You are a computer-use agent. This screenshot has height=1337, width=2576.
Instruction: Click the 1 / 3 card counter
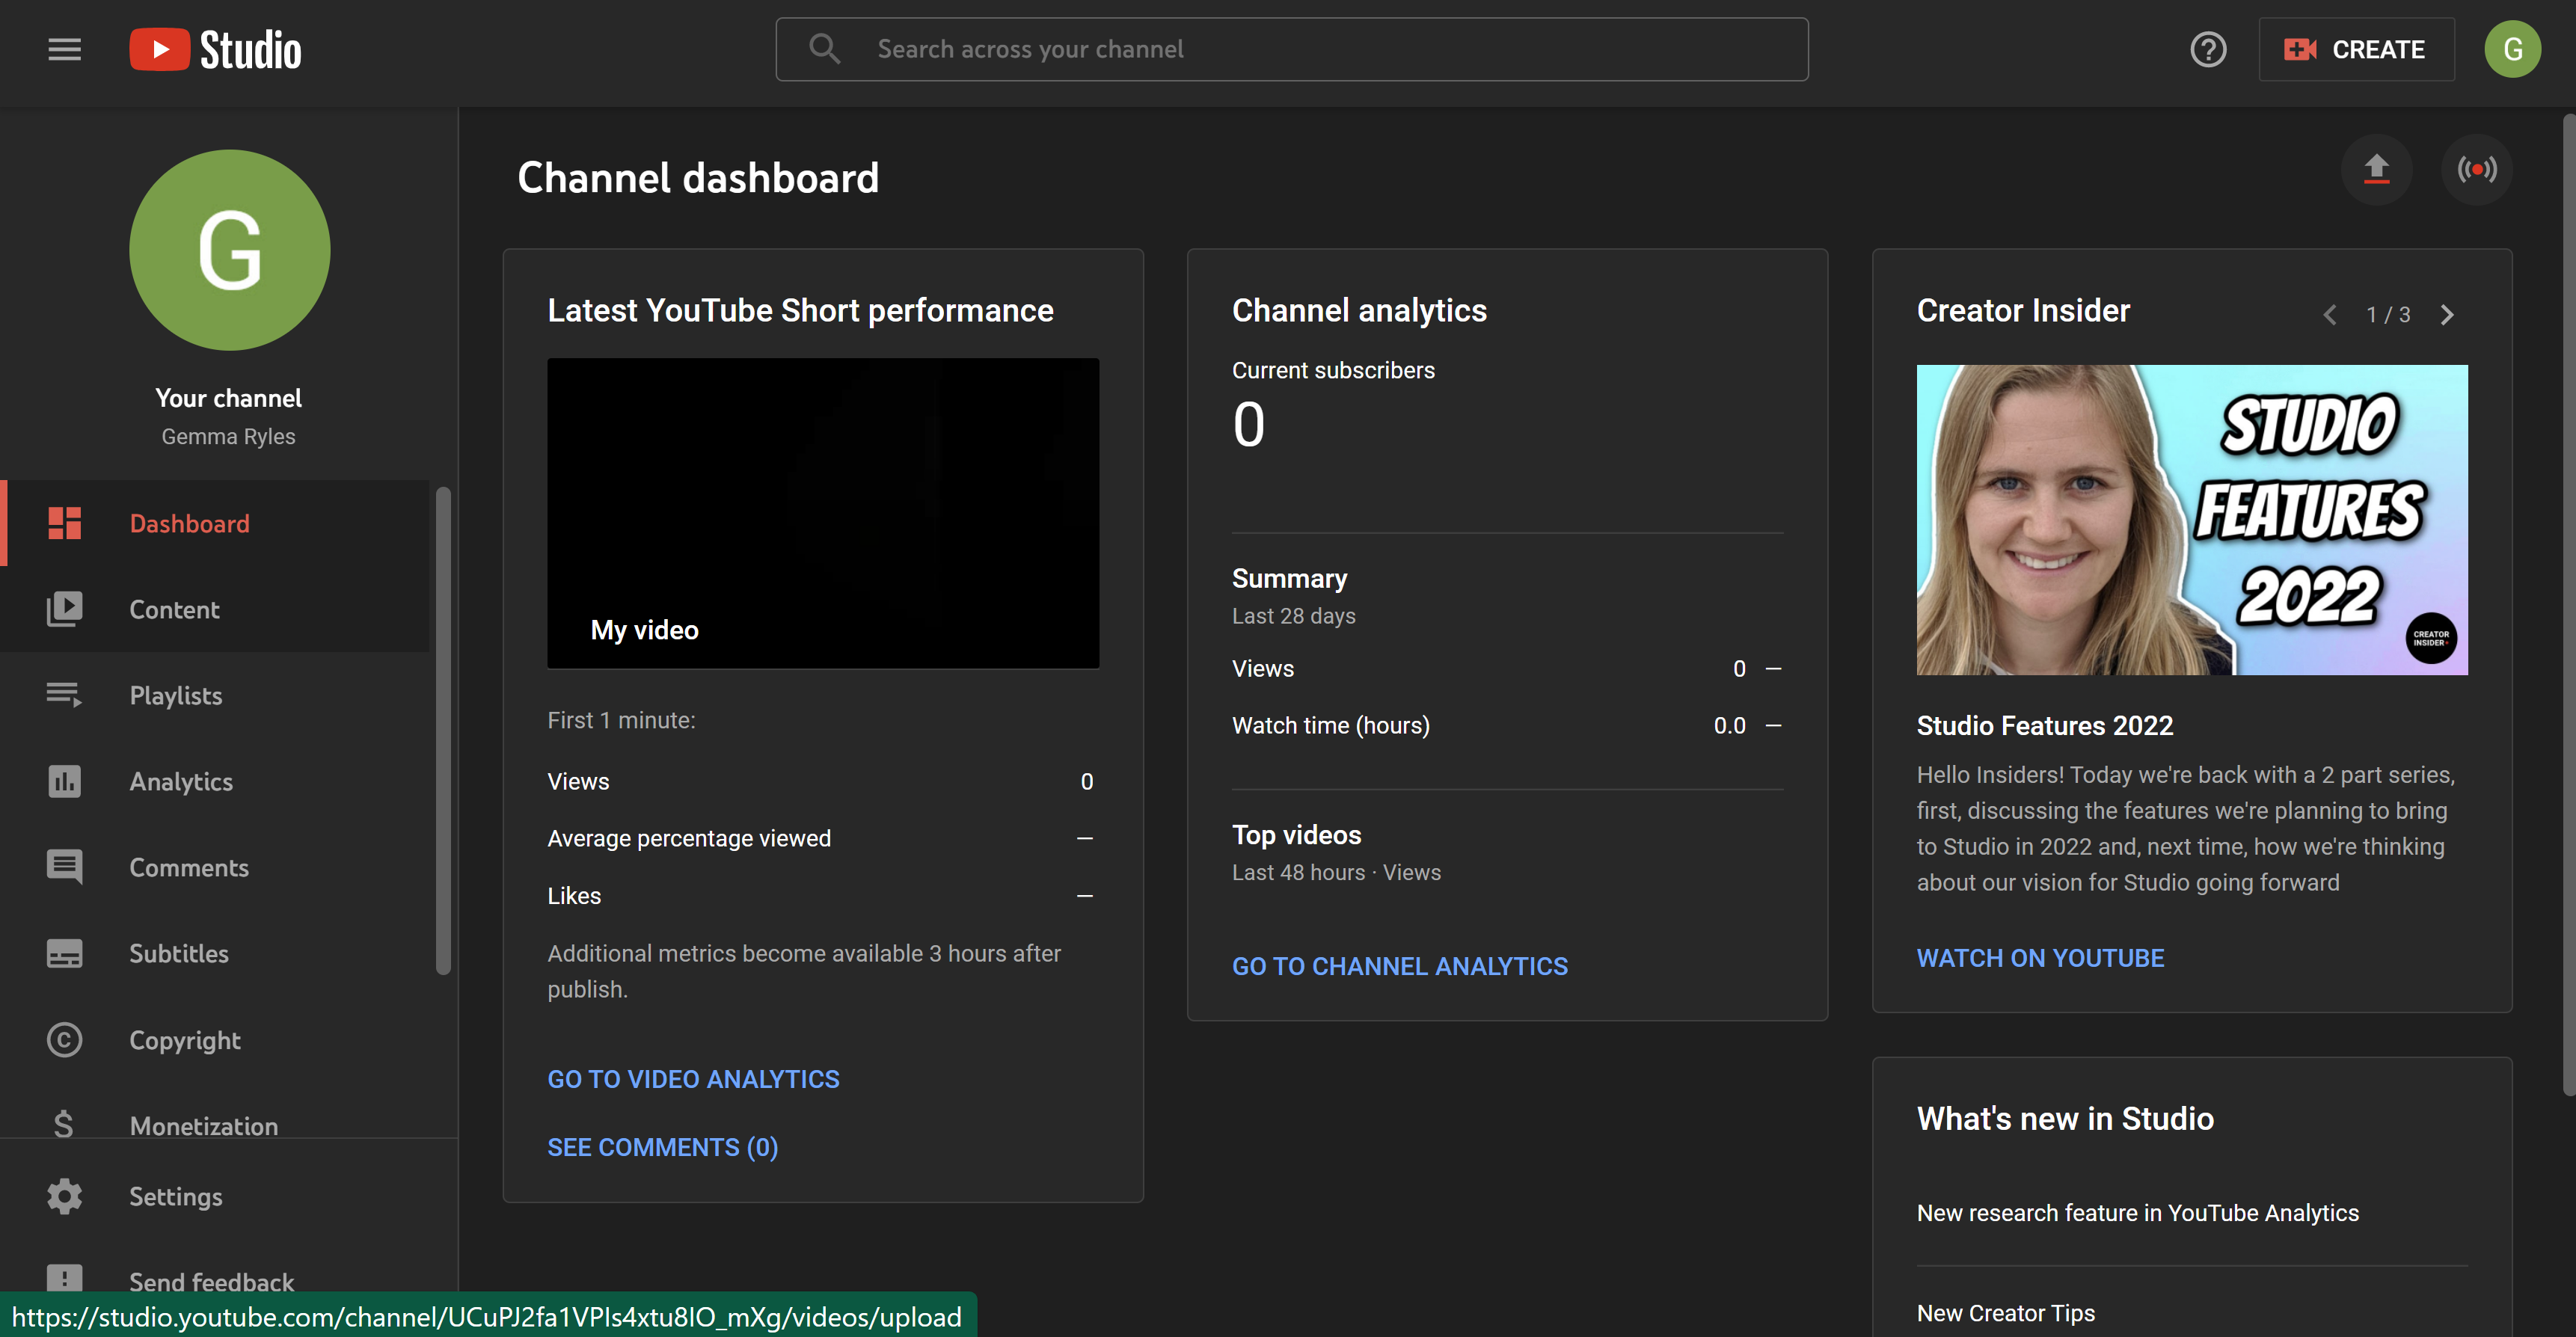coord(2388,315)
